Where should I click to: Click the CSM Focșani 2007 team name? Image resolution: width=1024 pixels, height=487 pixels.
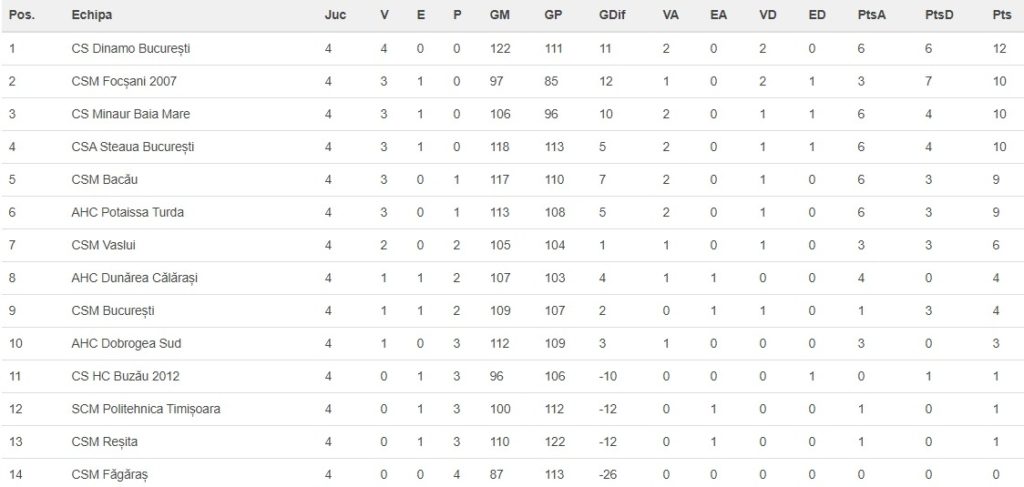(125, 82)
